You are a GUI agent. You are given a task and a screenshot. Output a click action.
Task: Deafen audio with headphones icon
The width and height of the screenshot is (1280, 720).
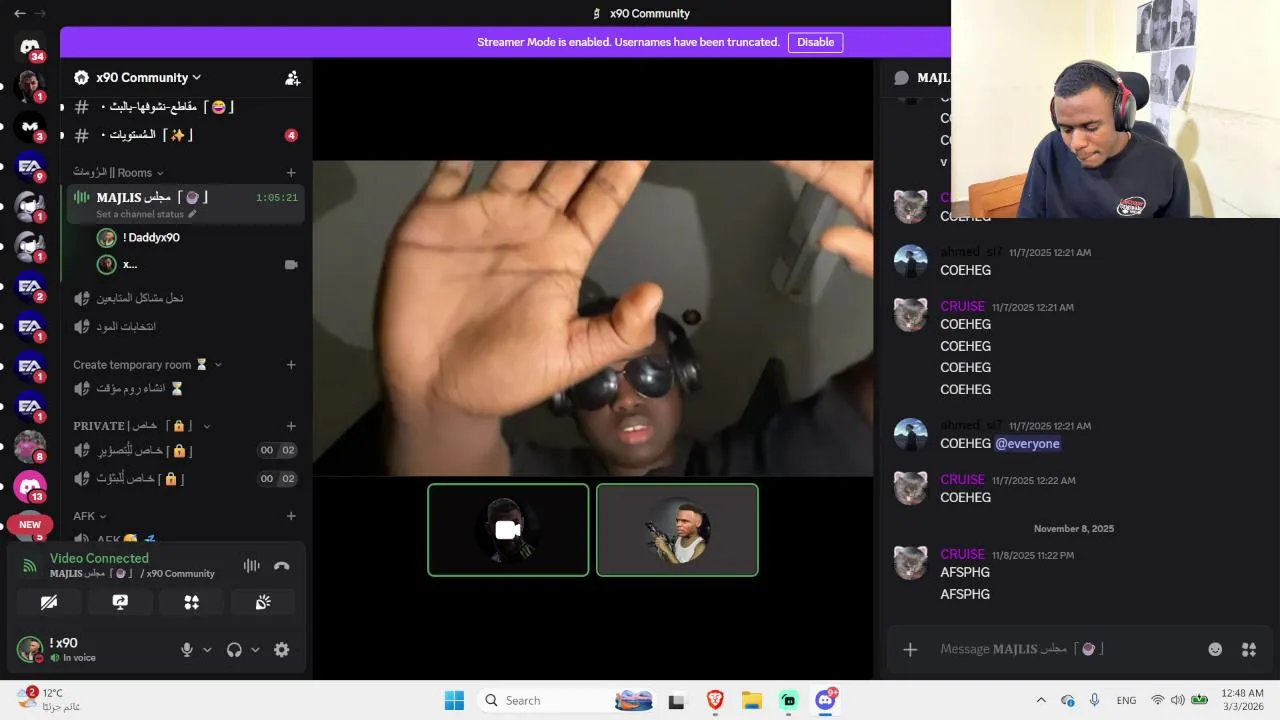coord(234,650)
